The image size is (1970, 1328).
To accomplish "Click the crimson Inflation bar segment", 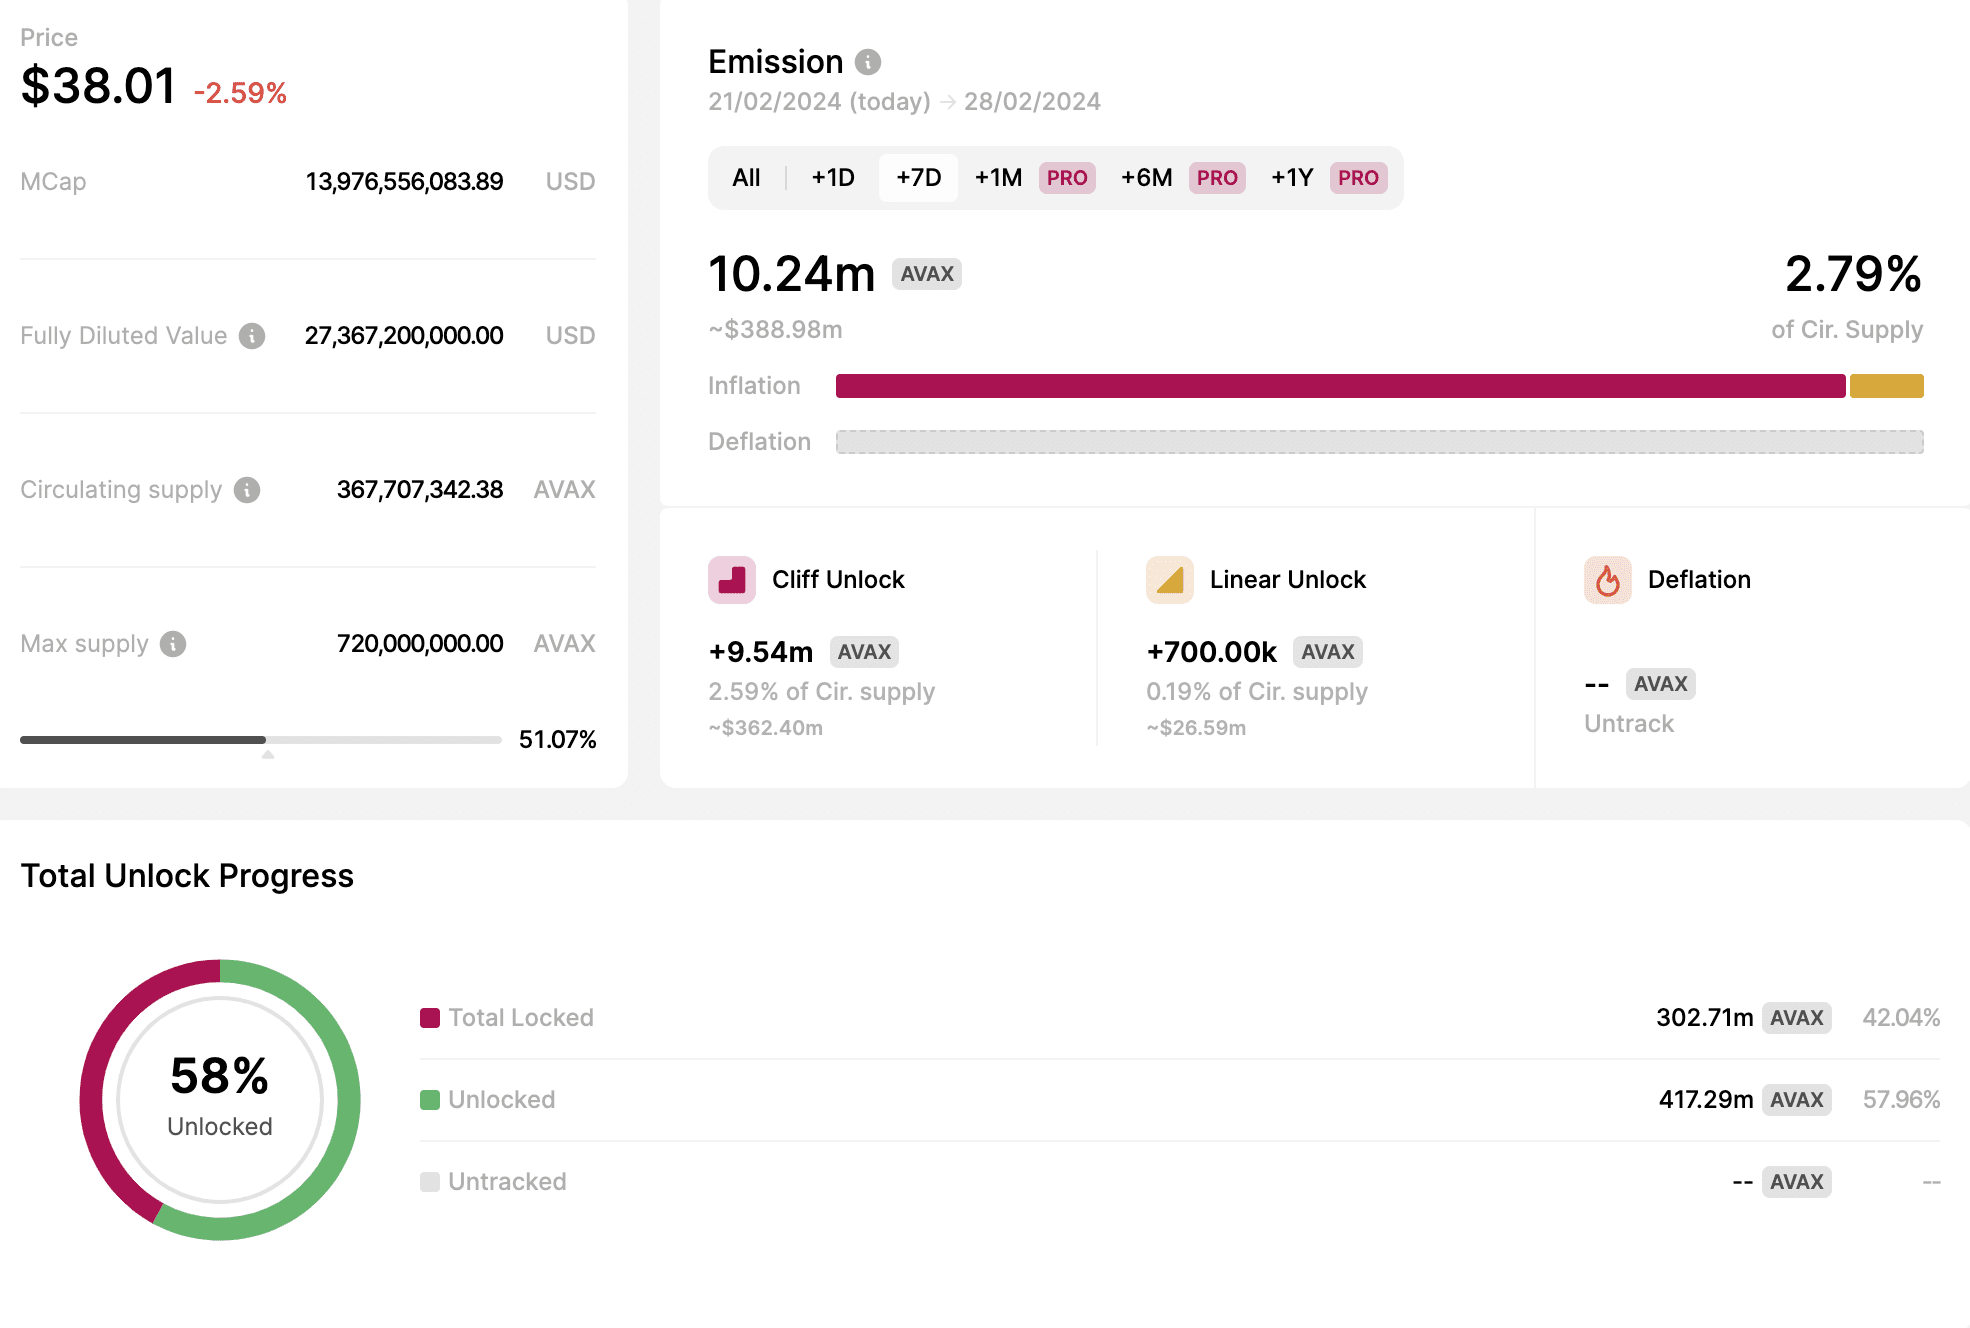I will tap(1340, 386).
